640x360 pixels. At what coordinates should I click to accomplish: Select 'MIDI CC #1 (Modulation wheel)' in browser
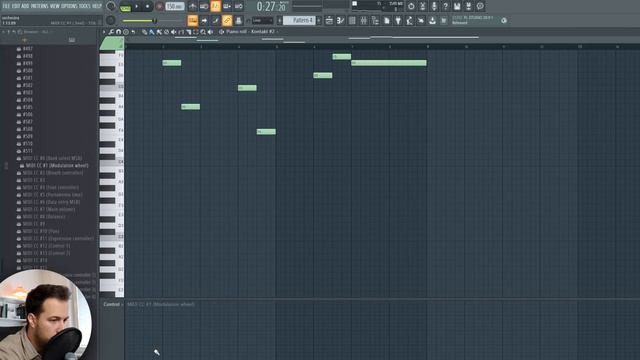57,166
